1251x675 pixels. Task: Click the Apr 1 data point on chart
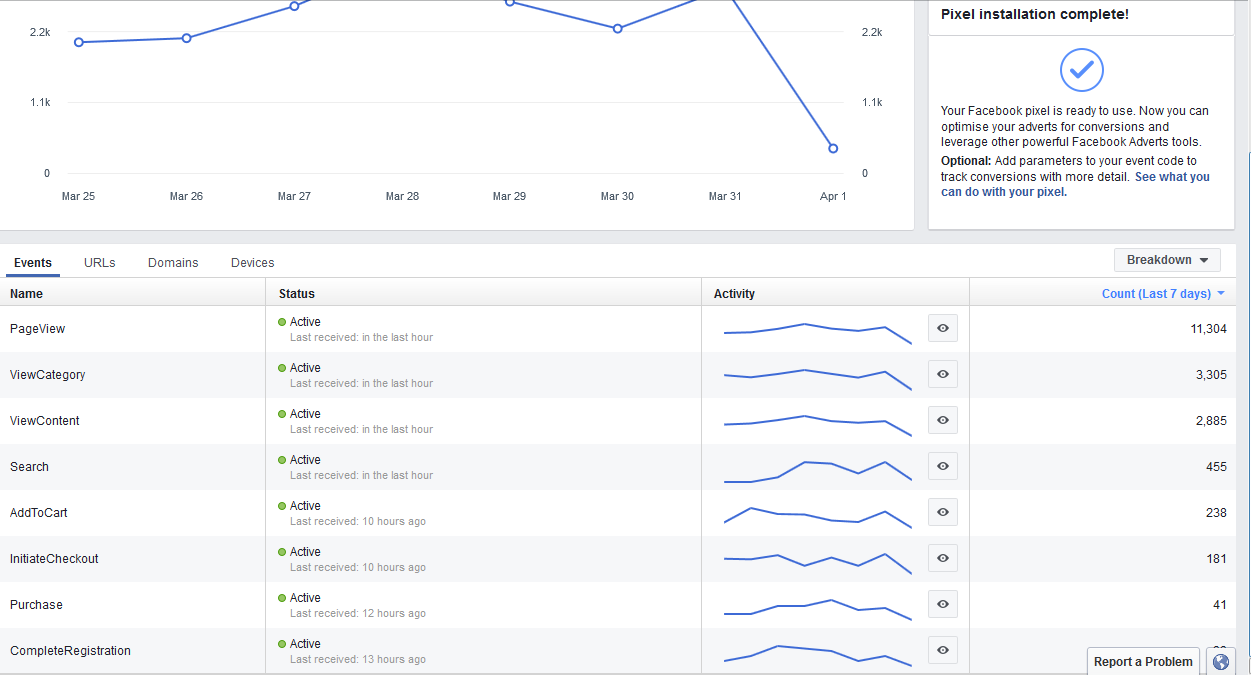pos(833,148)
